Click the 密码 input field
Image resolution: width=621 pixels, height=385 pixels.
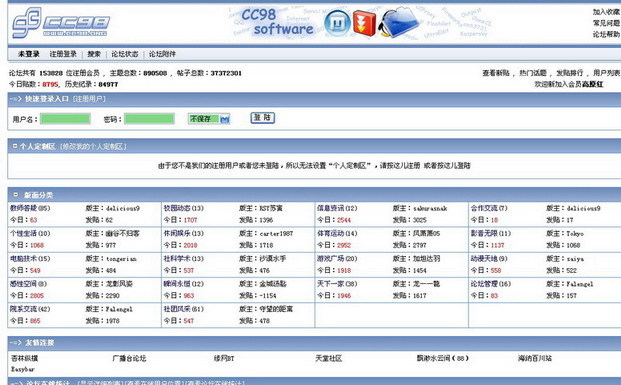tap(149, 118)
